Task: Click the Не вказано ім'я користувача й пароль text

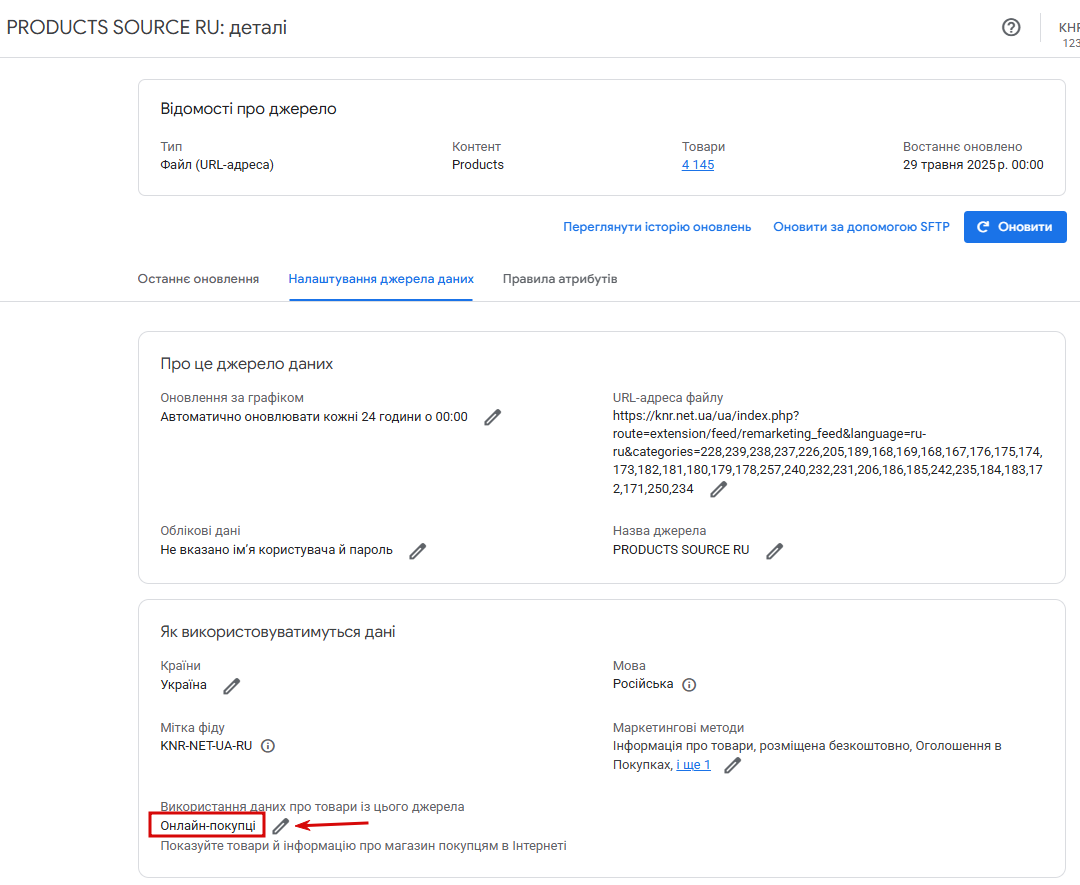Action: (276, 550)
